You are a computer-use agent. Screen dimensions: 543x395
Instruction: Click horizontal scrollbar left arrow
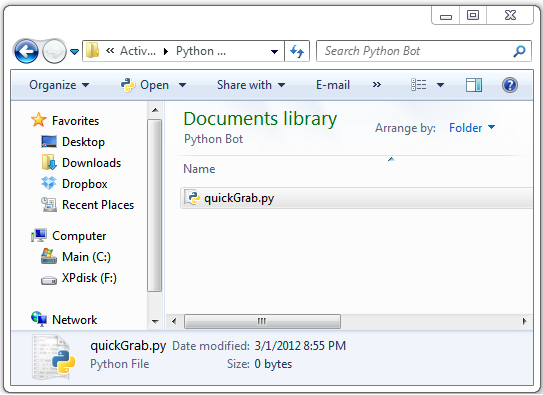174,321
